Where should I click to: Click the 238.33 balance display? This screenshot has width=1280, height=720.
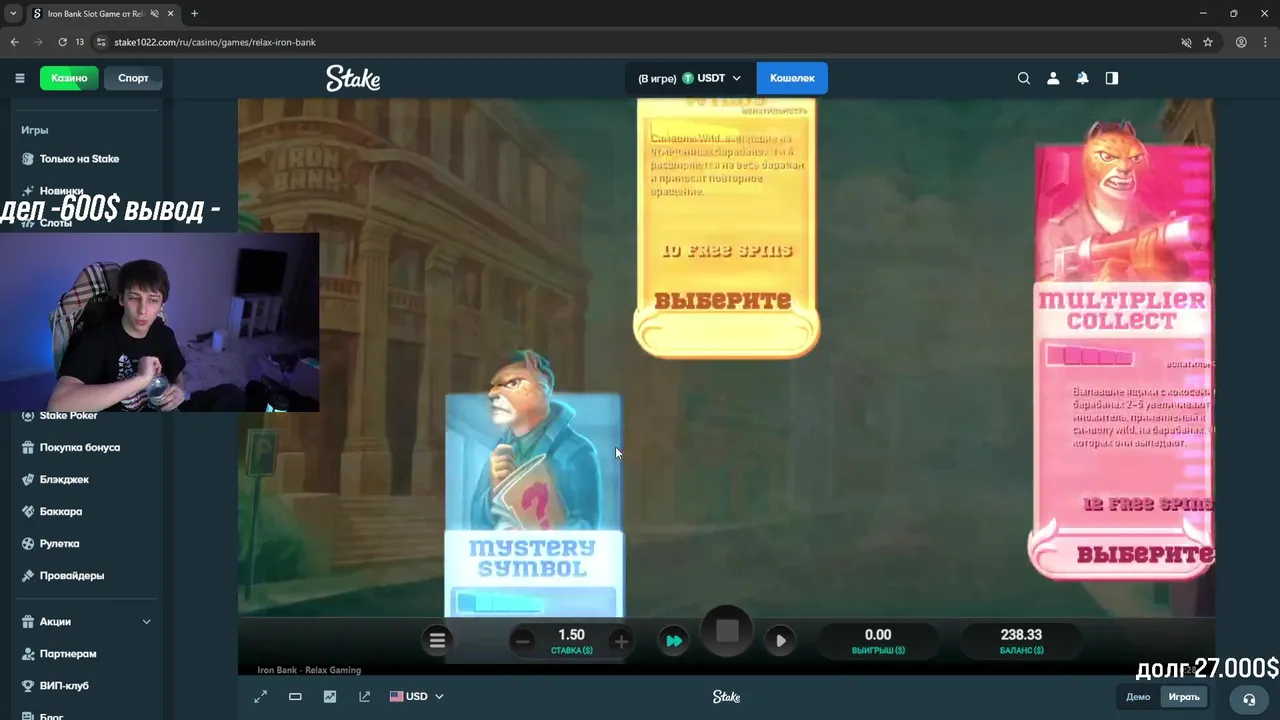tap(1021, 641)
